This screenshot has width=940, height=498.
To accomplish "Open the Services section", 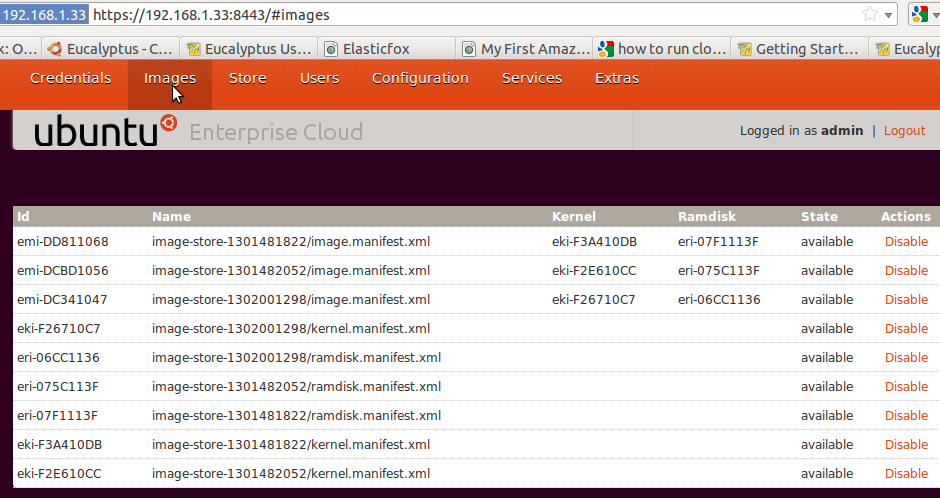I will click(x=532, y=79).
